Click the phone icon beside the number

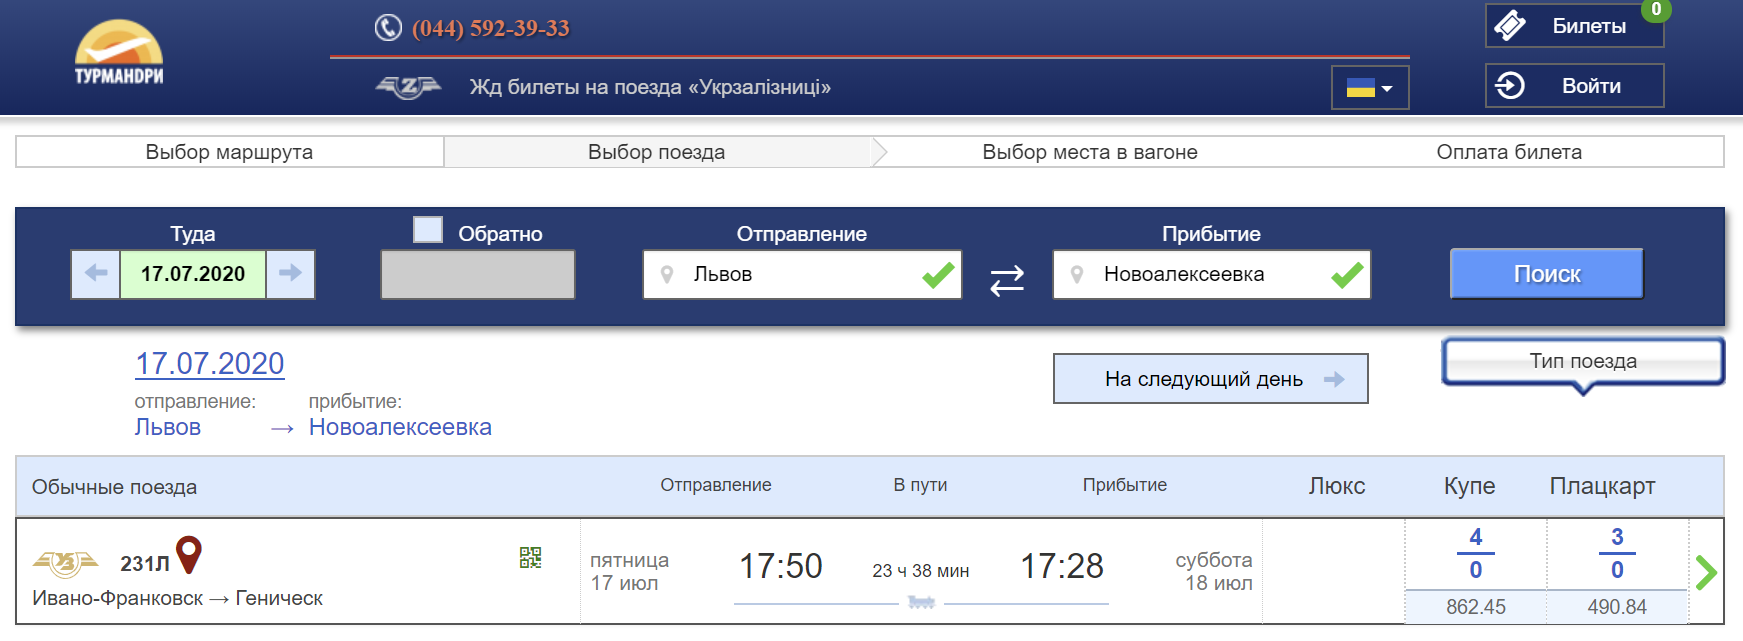point(388,28)
